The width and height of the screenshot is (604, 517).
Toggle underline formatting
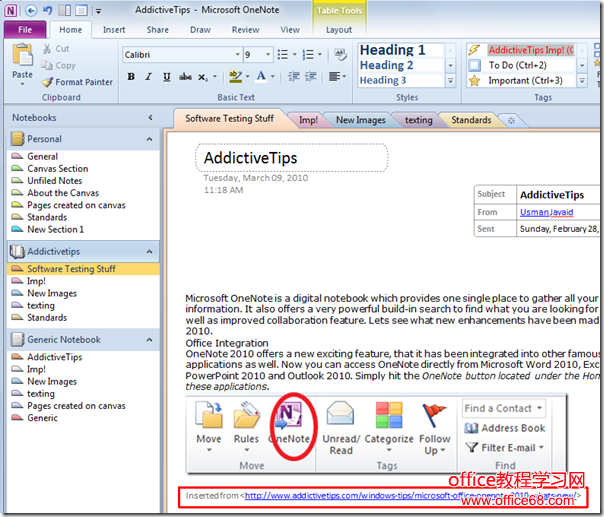(x=166, y=77)
